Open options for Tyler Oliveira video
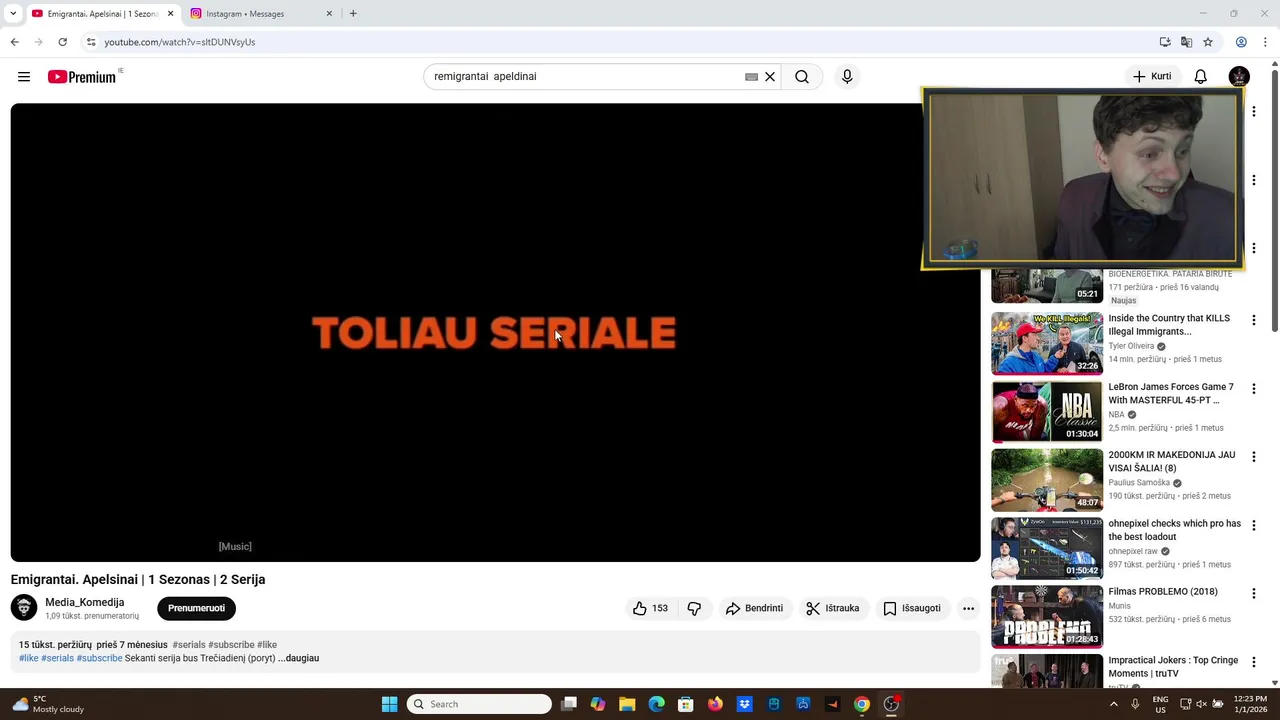This screenshot has height=720, width=1280. [x=1253, y=320]
